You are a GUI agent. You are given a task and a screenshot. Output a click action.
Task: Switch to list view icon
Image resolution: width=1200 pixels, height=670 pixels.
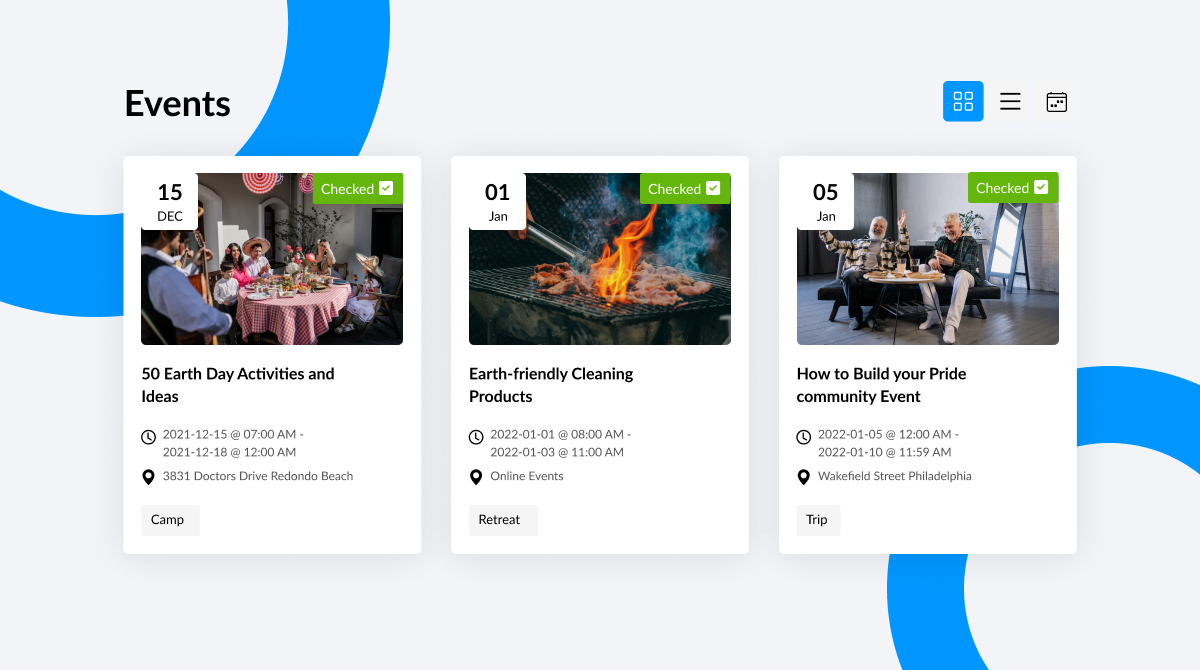(1010, 101)
